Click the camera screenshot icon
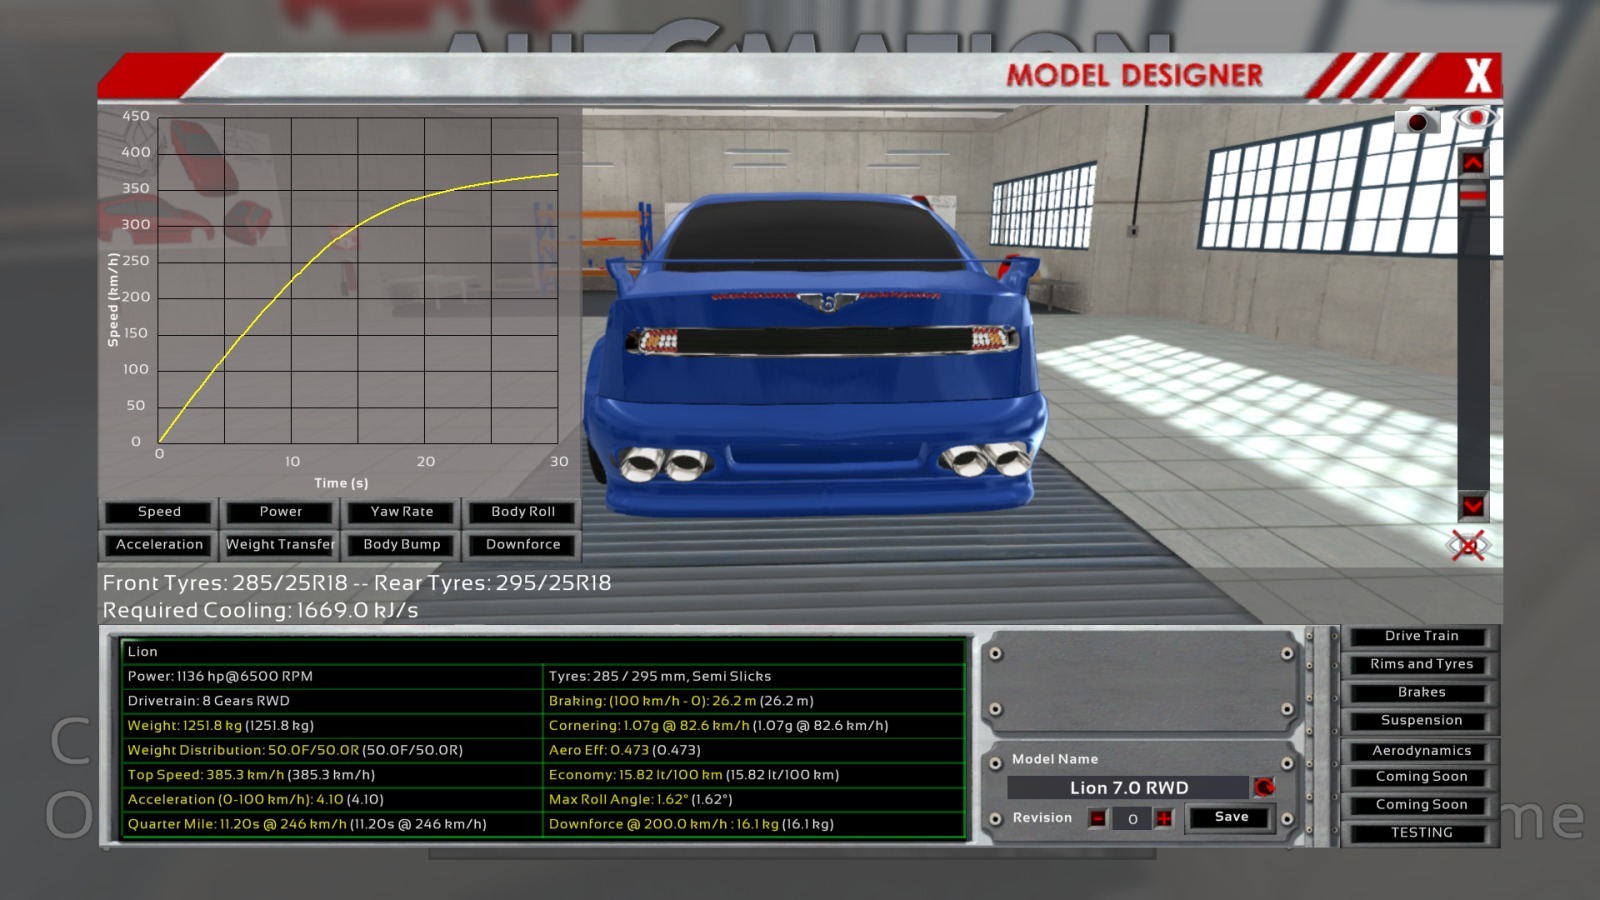This screenshot has width=1600, height=900. (1416, 122)
